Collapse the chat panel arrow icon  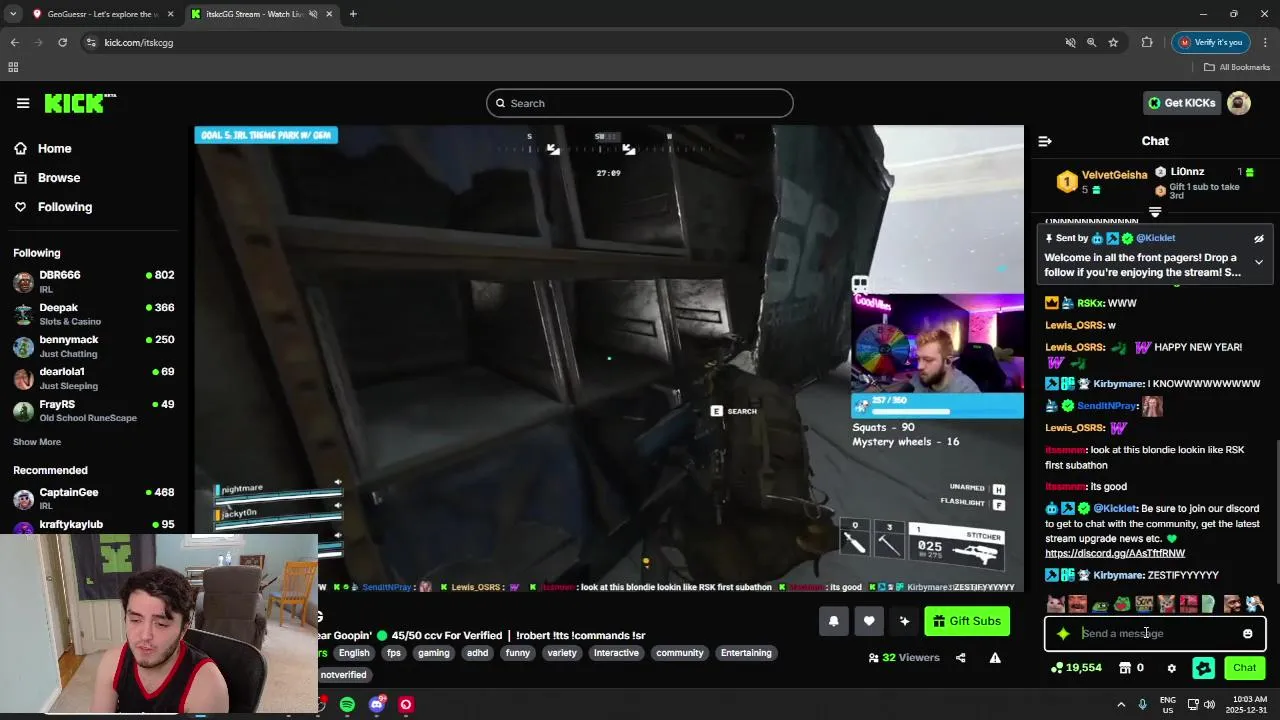point(1045,141)
